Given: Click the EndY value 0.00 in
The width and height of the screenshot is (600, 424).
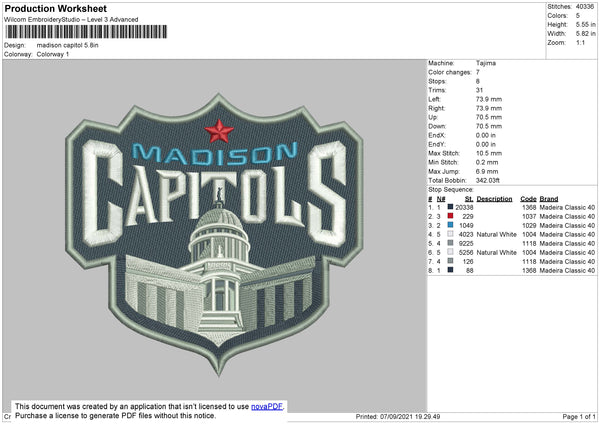Looking at the screenshot, I should click(486, 144).
